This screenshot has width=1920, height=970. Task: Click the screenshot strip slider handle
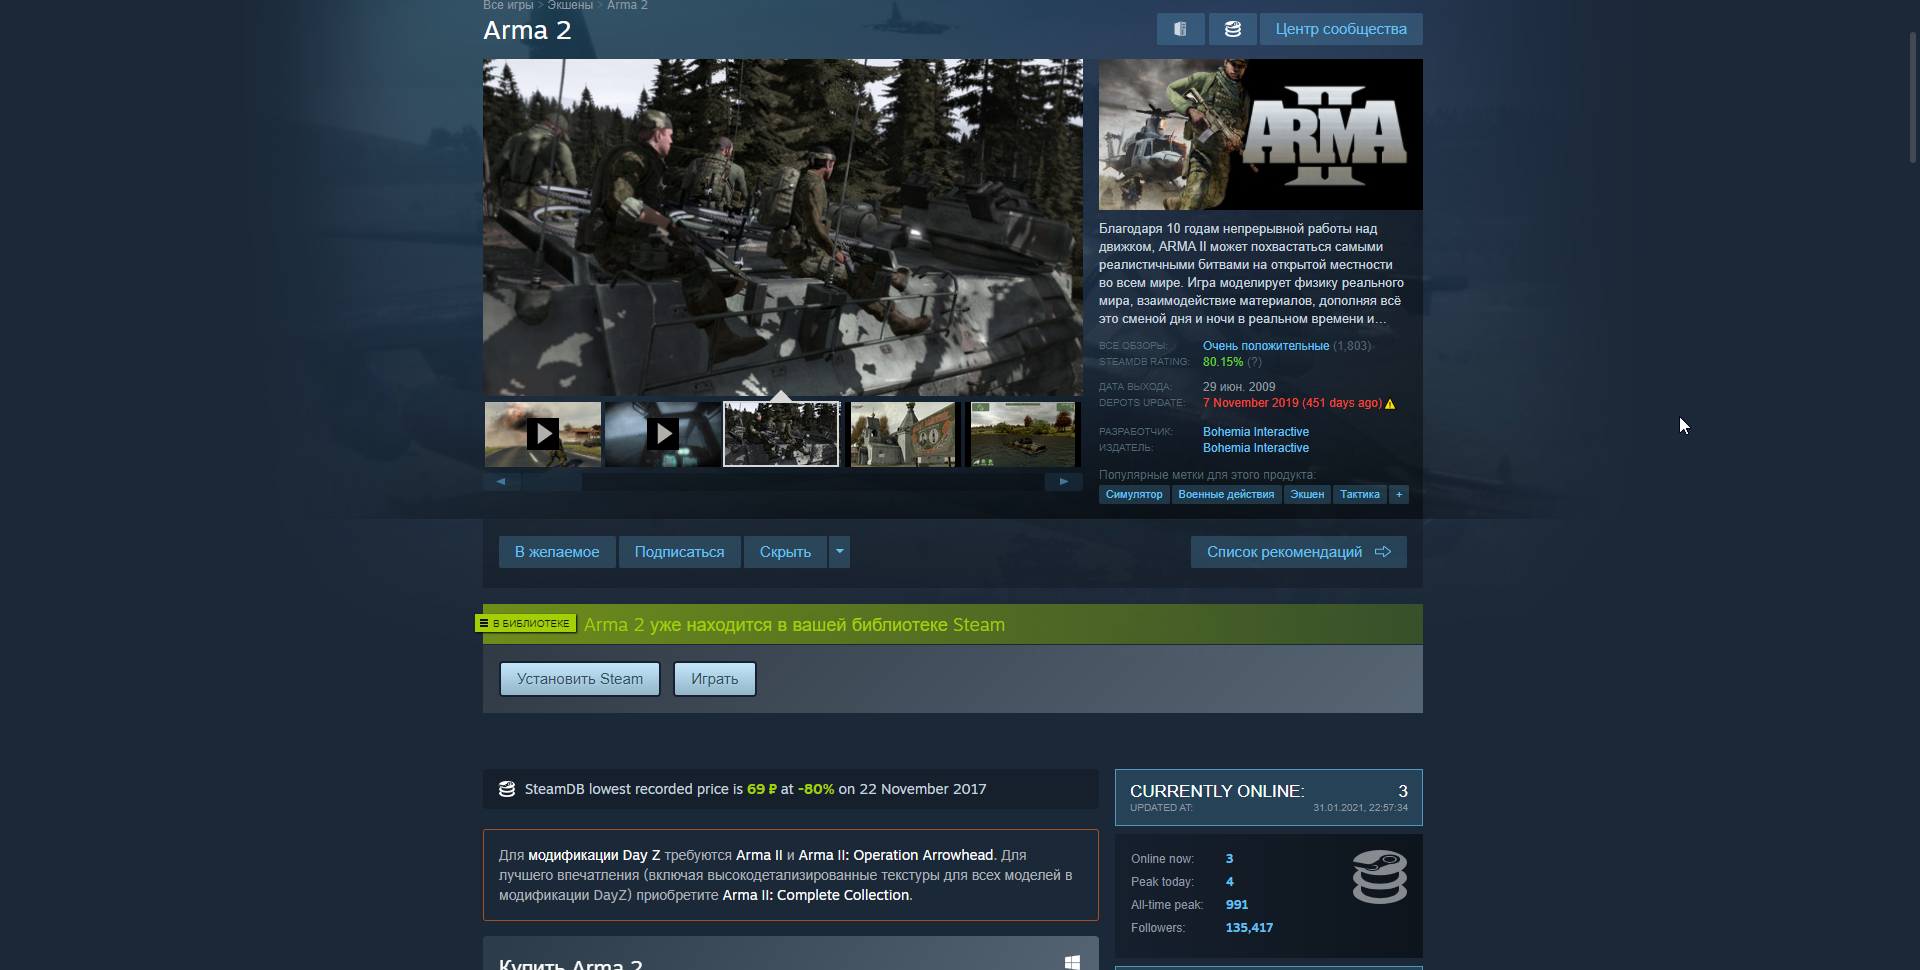552,482
